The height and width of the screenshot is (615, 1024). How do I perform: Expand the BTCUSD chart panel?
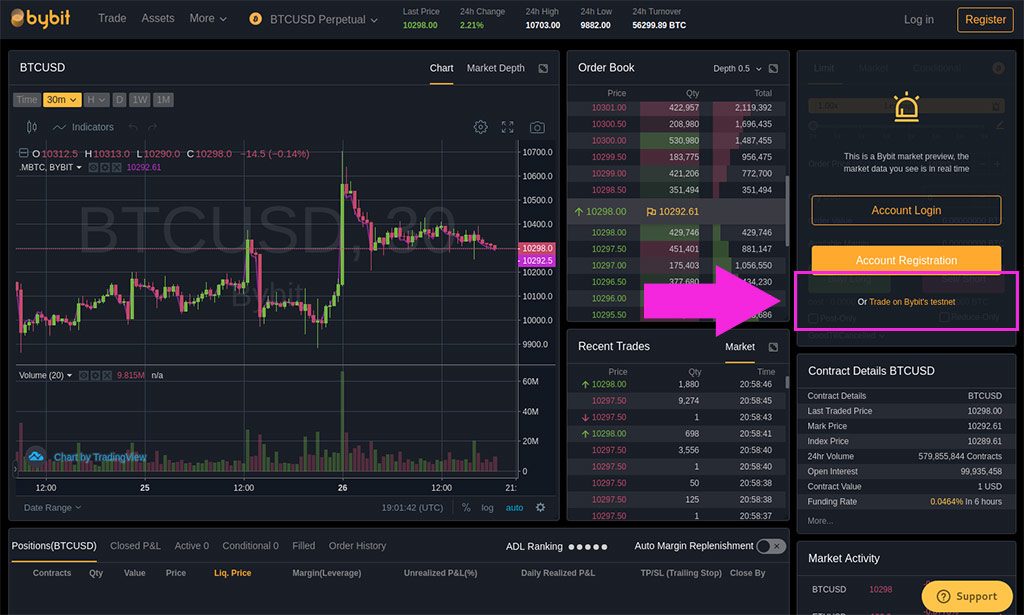click(x=543, y=69)
